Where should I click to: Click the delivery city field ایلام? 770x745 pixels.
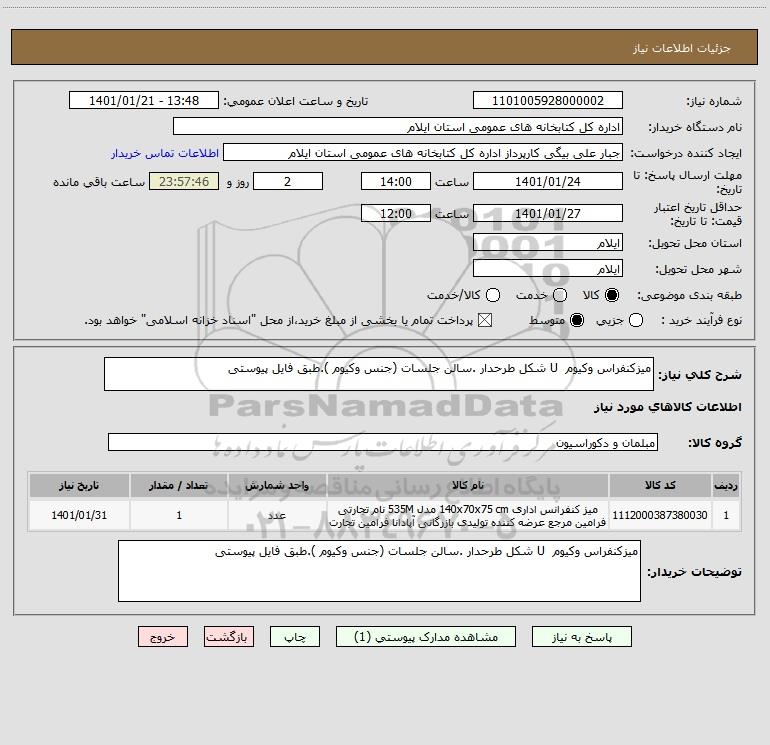[548, 268]
